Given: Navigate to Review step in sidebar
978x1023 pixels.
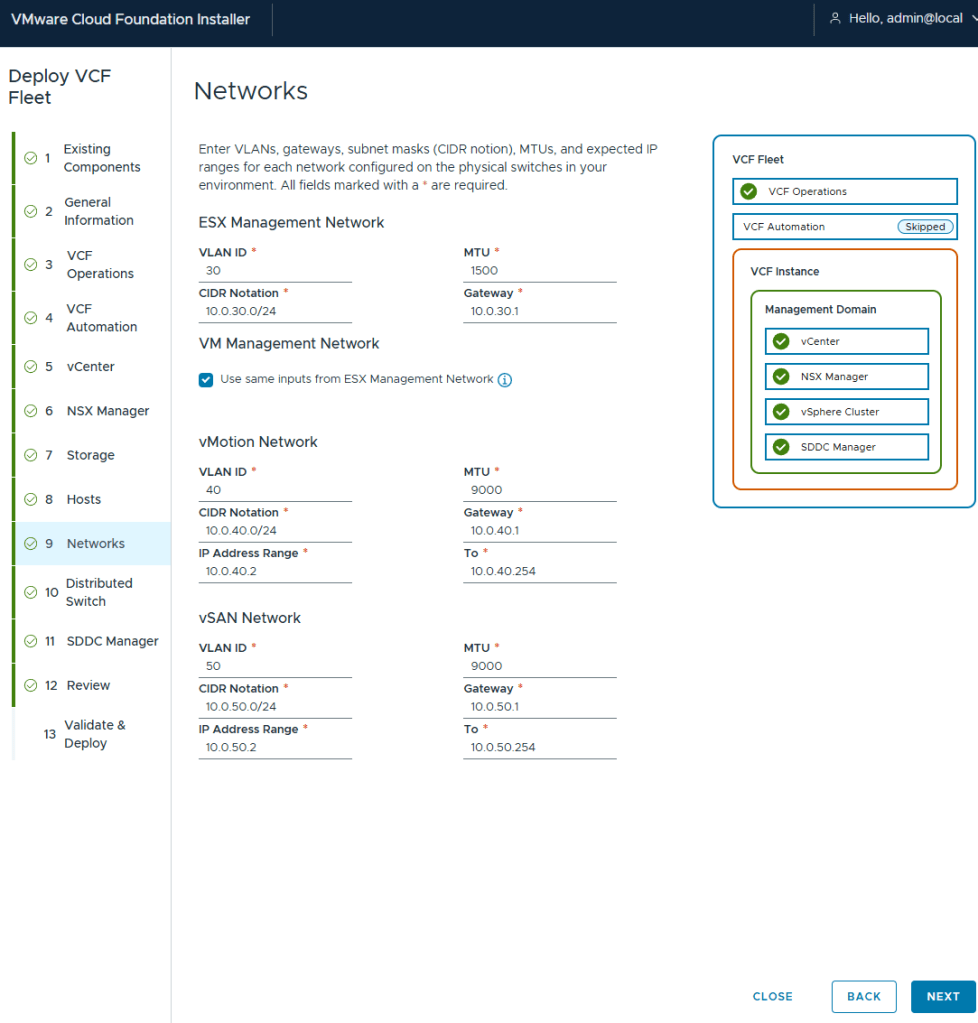Looking at the screenshot, I should click(88, 686).
